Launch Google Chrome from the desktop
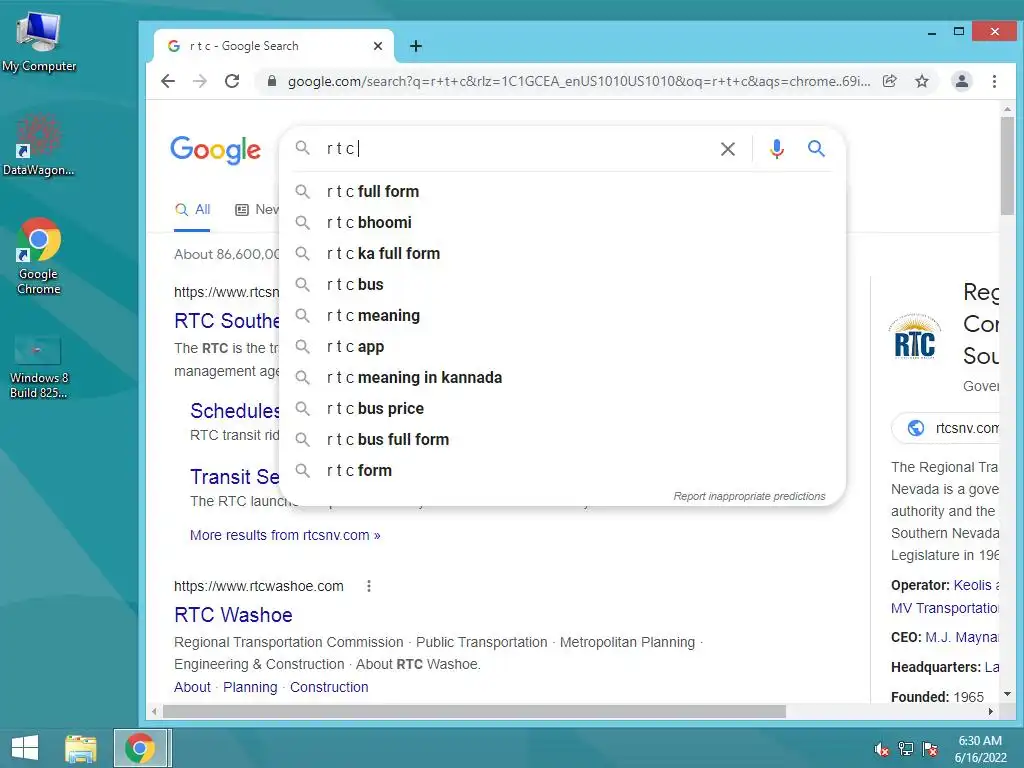 (39, 256)
